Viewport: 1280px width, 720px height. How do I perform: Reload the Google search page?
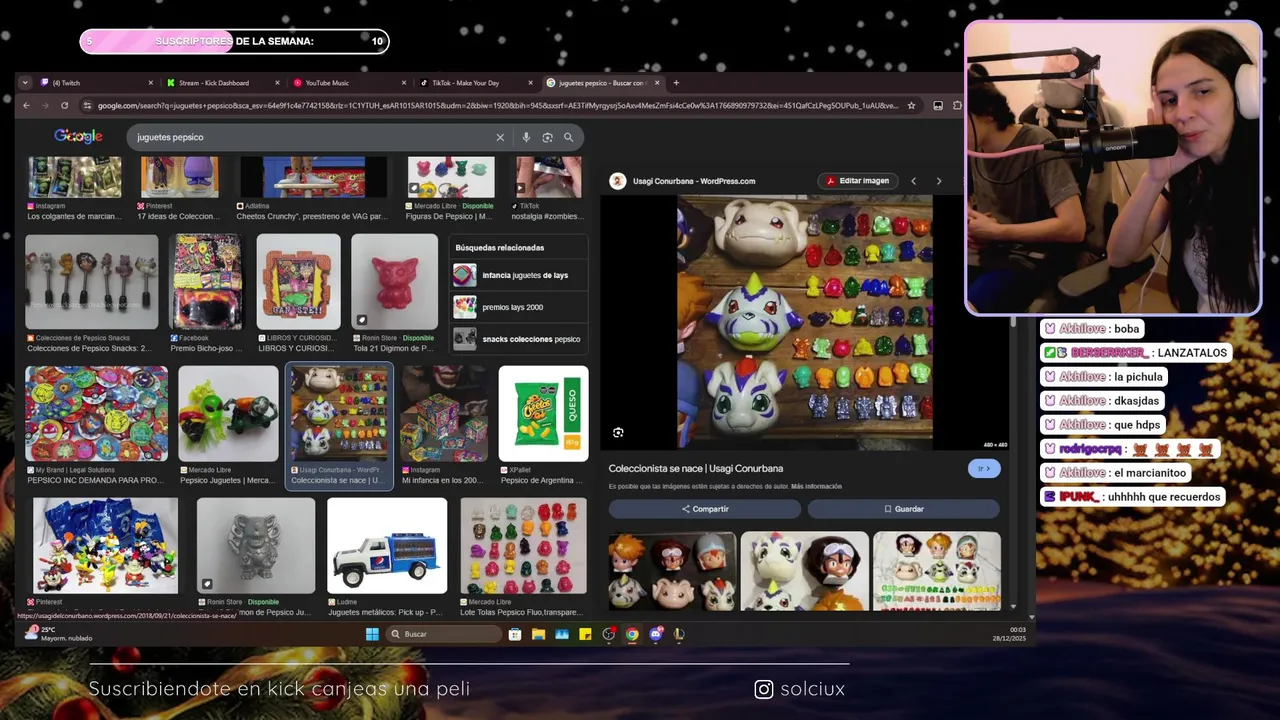pyautogui.click(x=65, y=105)
